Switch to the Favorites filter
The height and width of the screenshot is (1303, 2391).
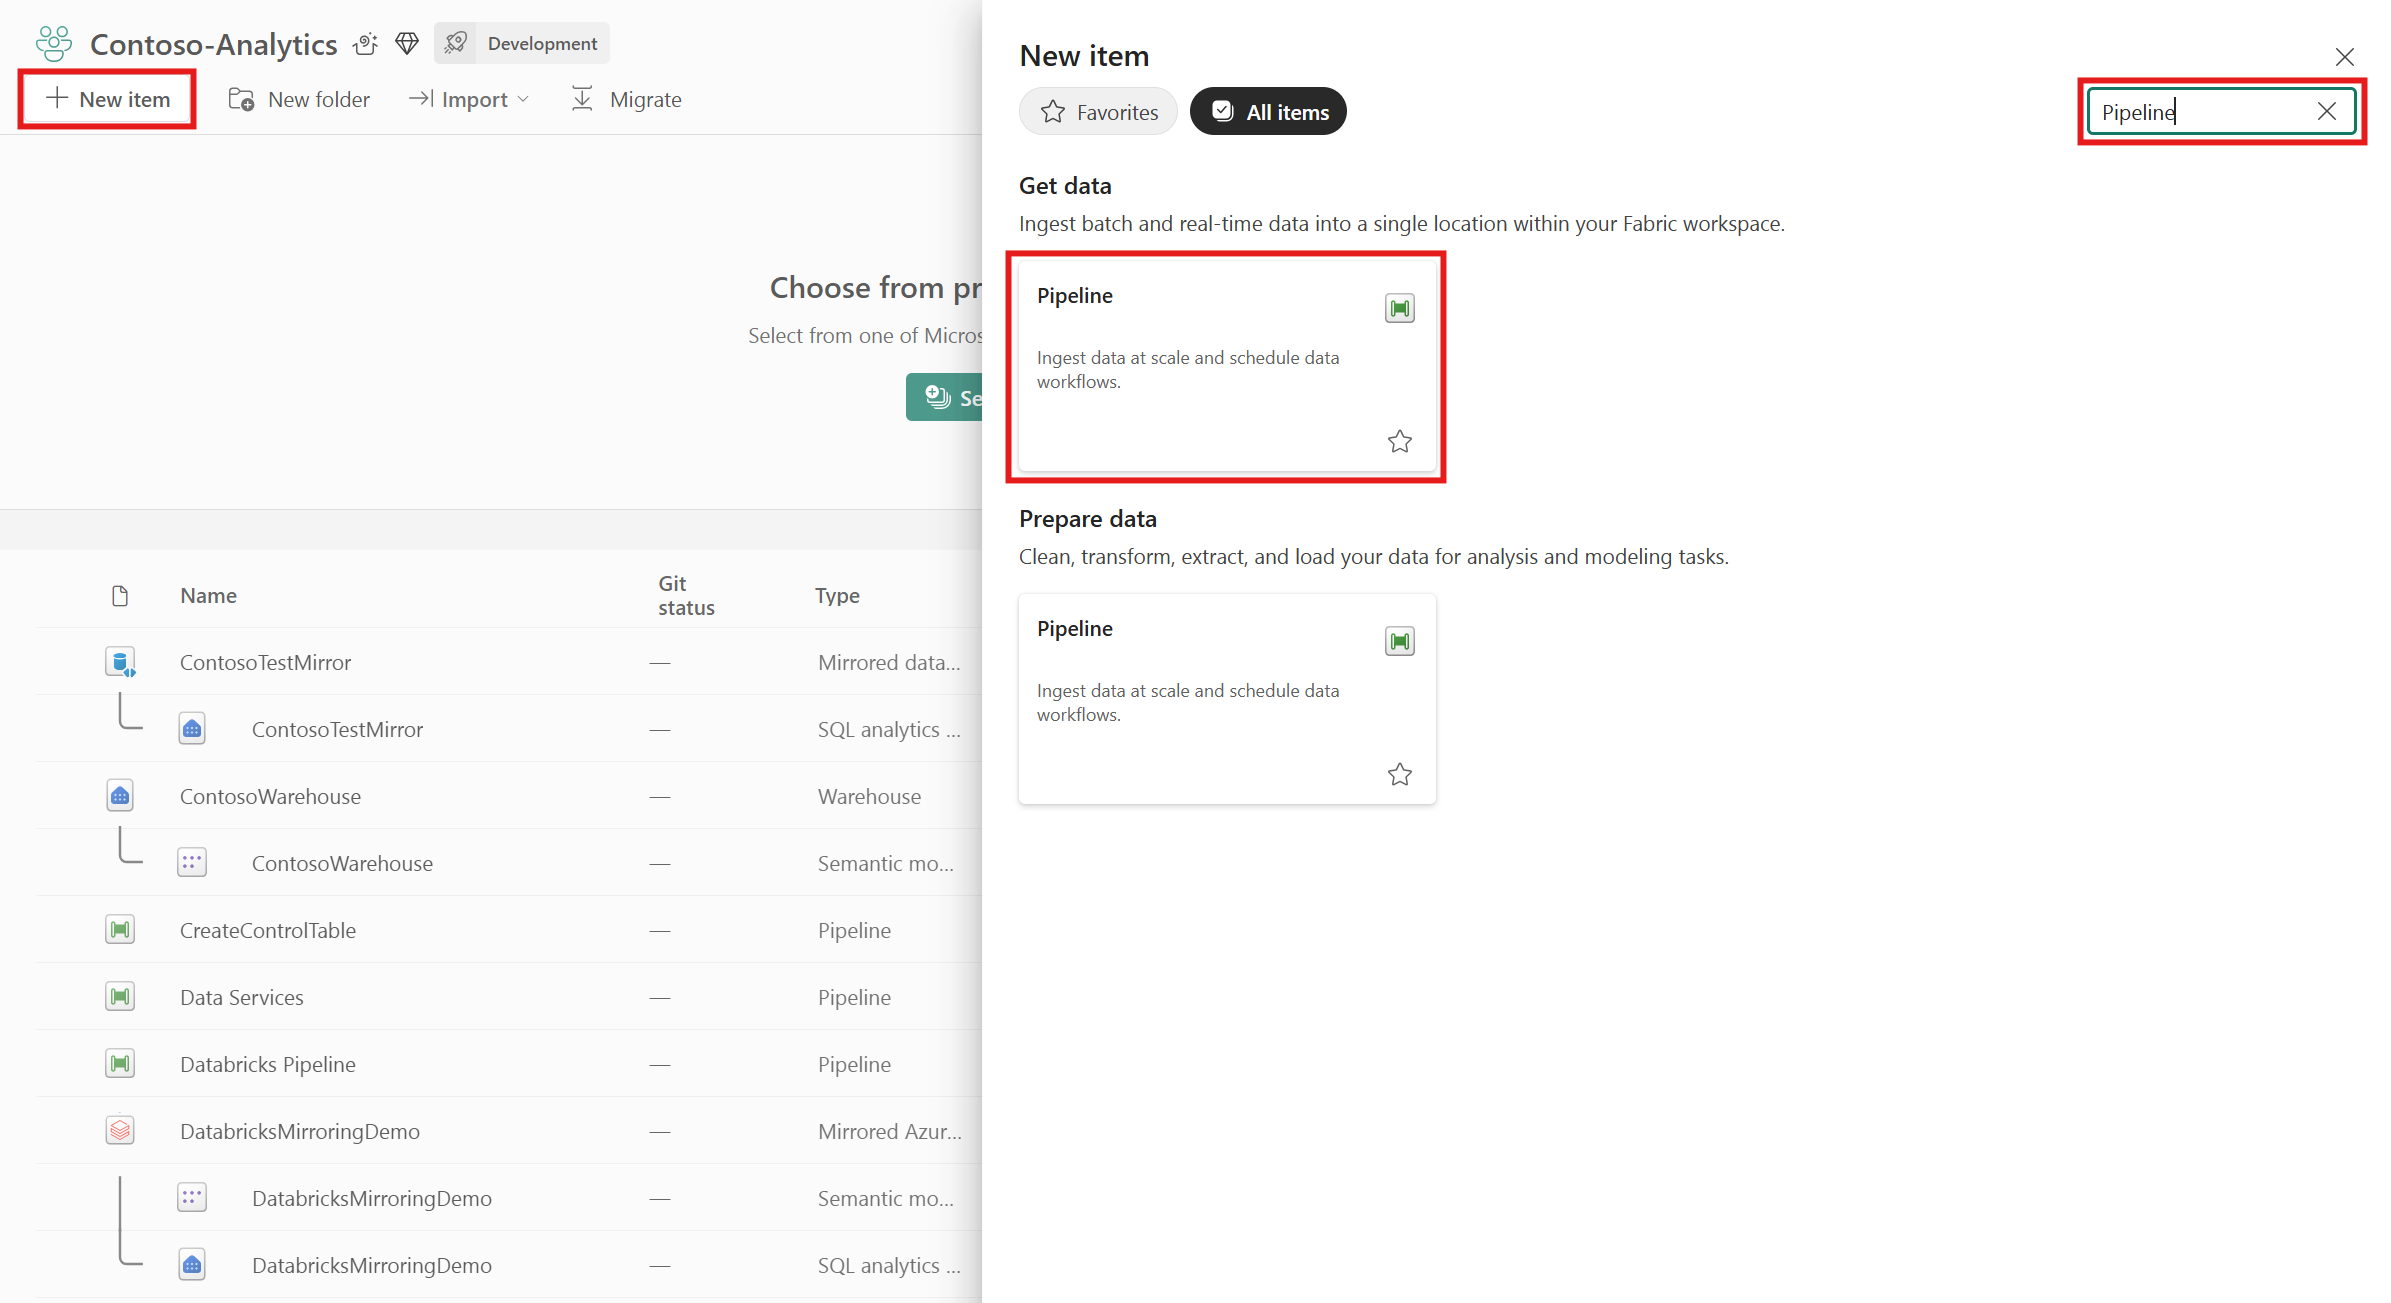(1098, 112)
